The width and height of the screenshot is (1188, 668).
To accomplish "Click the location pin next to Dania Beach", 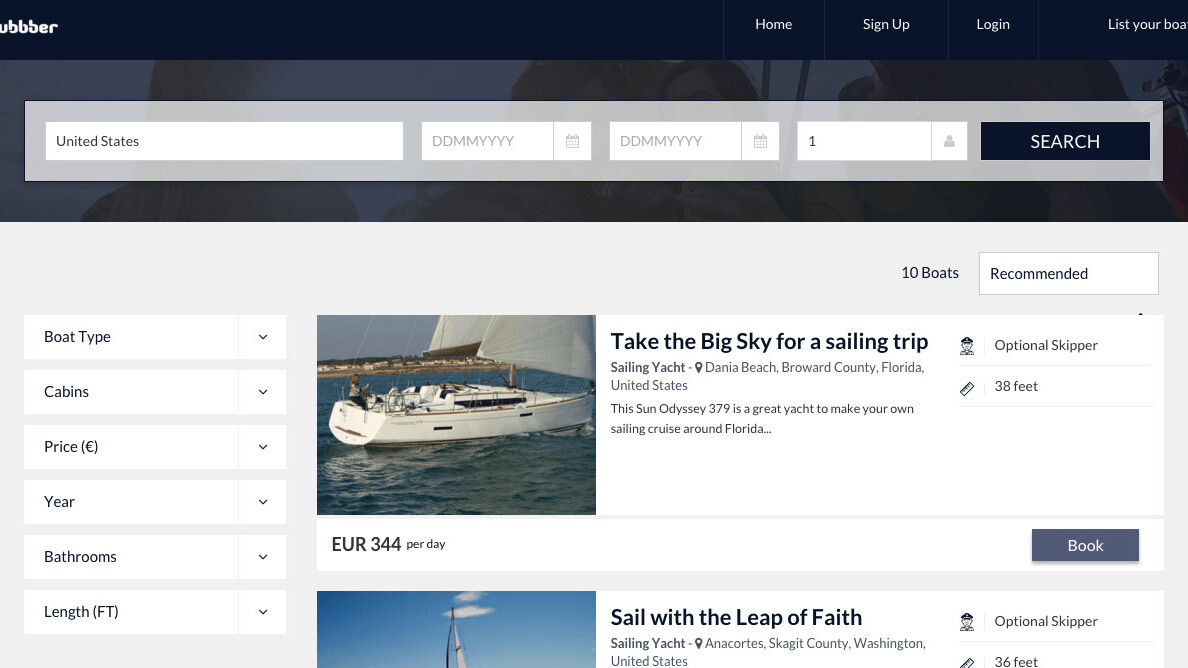I will [699, 368].
